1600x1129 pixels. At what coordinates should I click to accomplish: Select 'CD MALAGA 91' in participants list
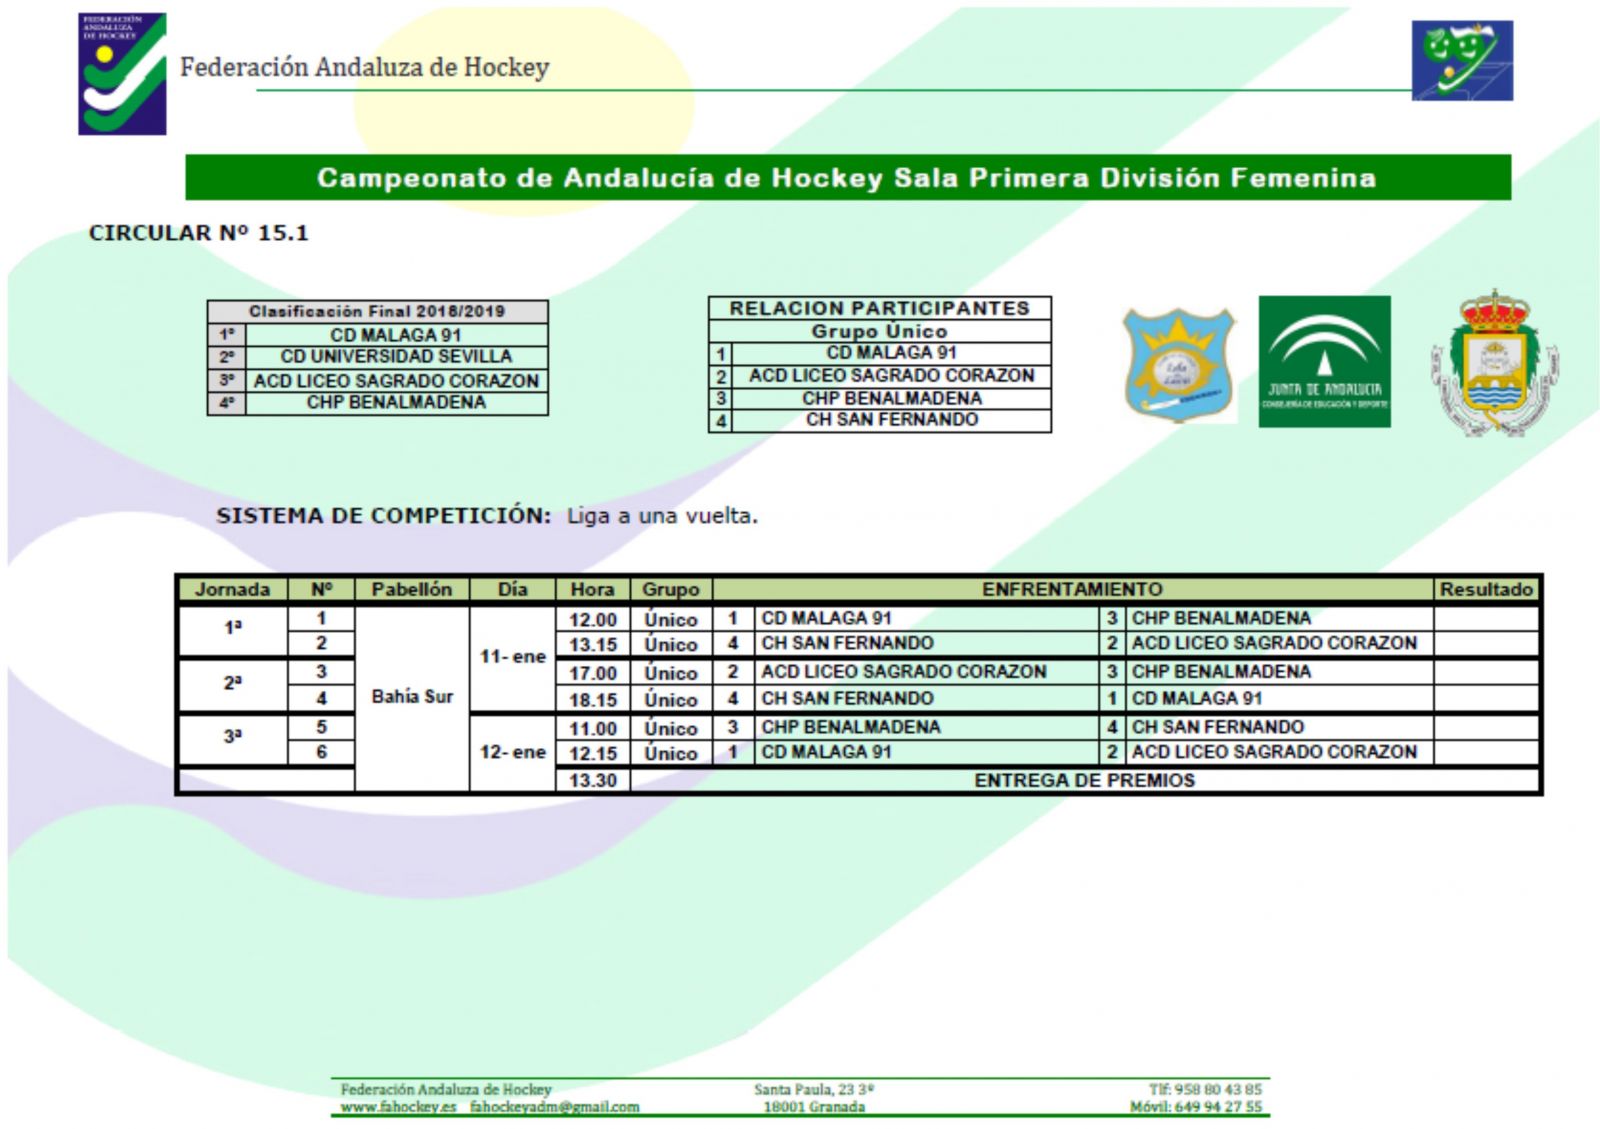coord(892,353)
